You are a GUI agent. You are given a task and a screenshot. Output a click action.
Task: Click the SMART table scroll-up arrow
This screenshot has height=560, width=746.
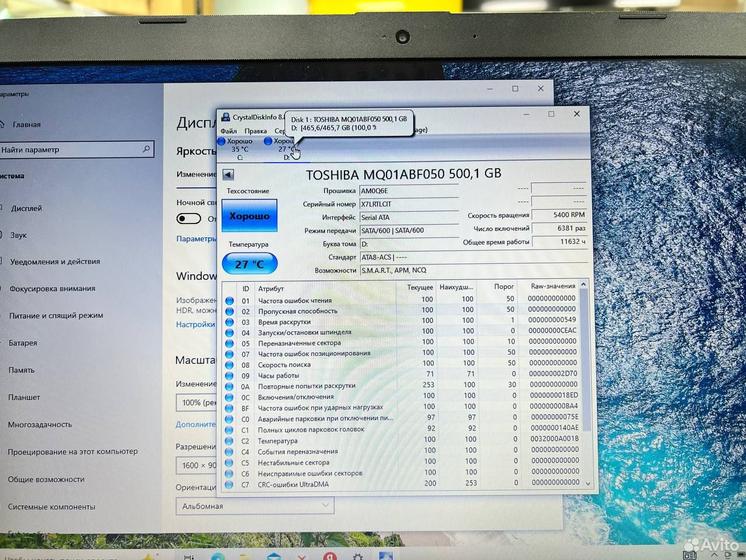pyautogui.click(x=584, y=285)
